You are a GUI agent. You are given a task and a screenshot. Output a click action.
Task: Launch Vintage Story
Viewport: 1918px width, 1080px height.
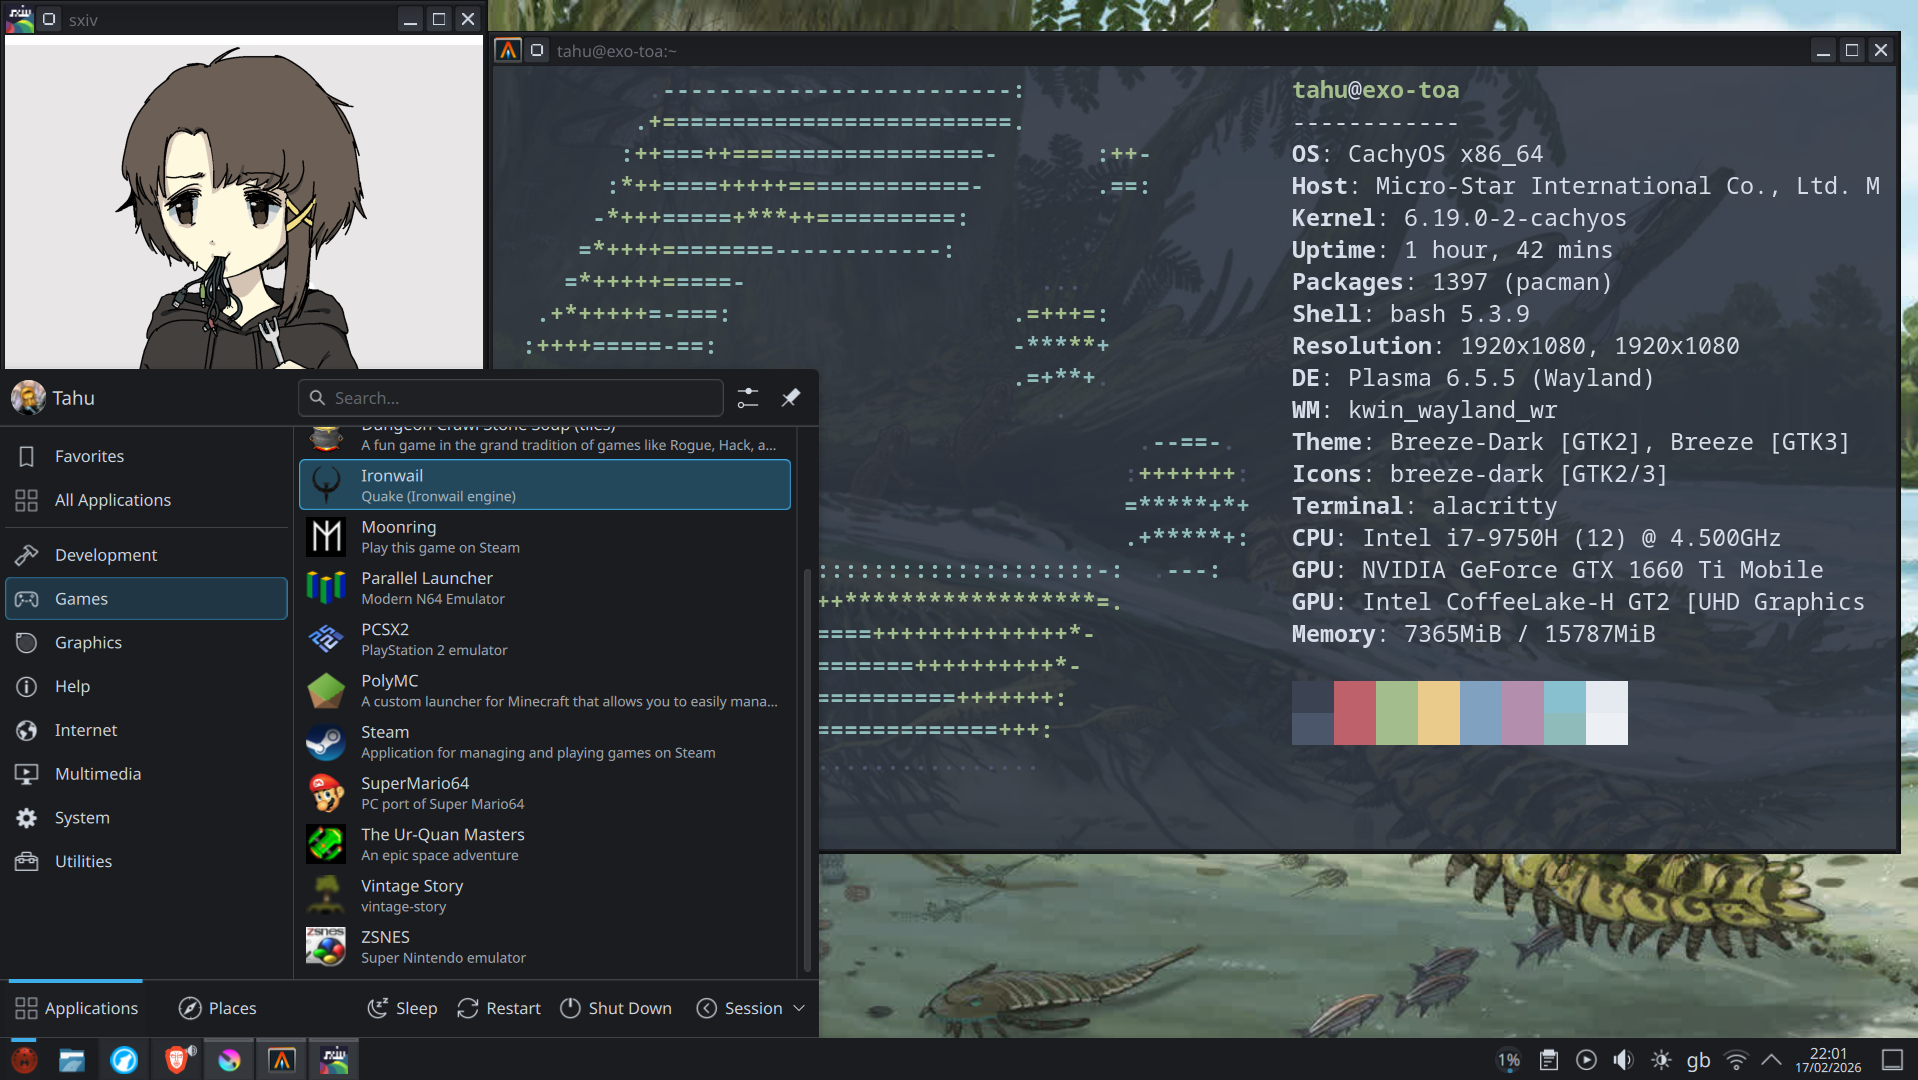pyautogui.click(x=545, y=895)
